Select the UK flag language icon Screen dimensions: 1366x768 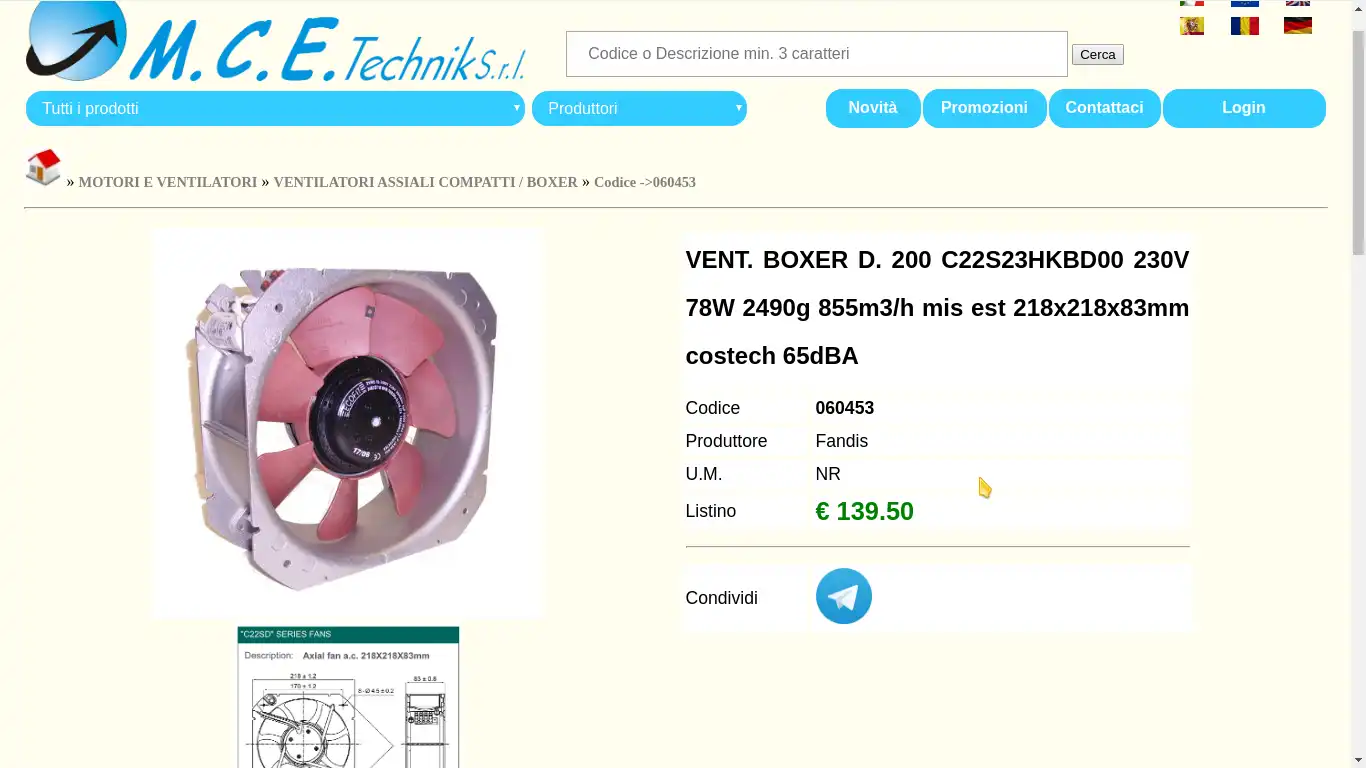pyautogui.click(x=1298, y=3)
